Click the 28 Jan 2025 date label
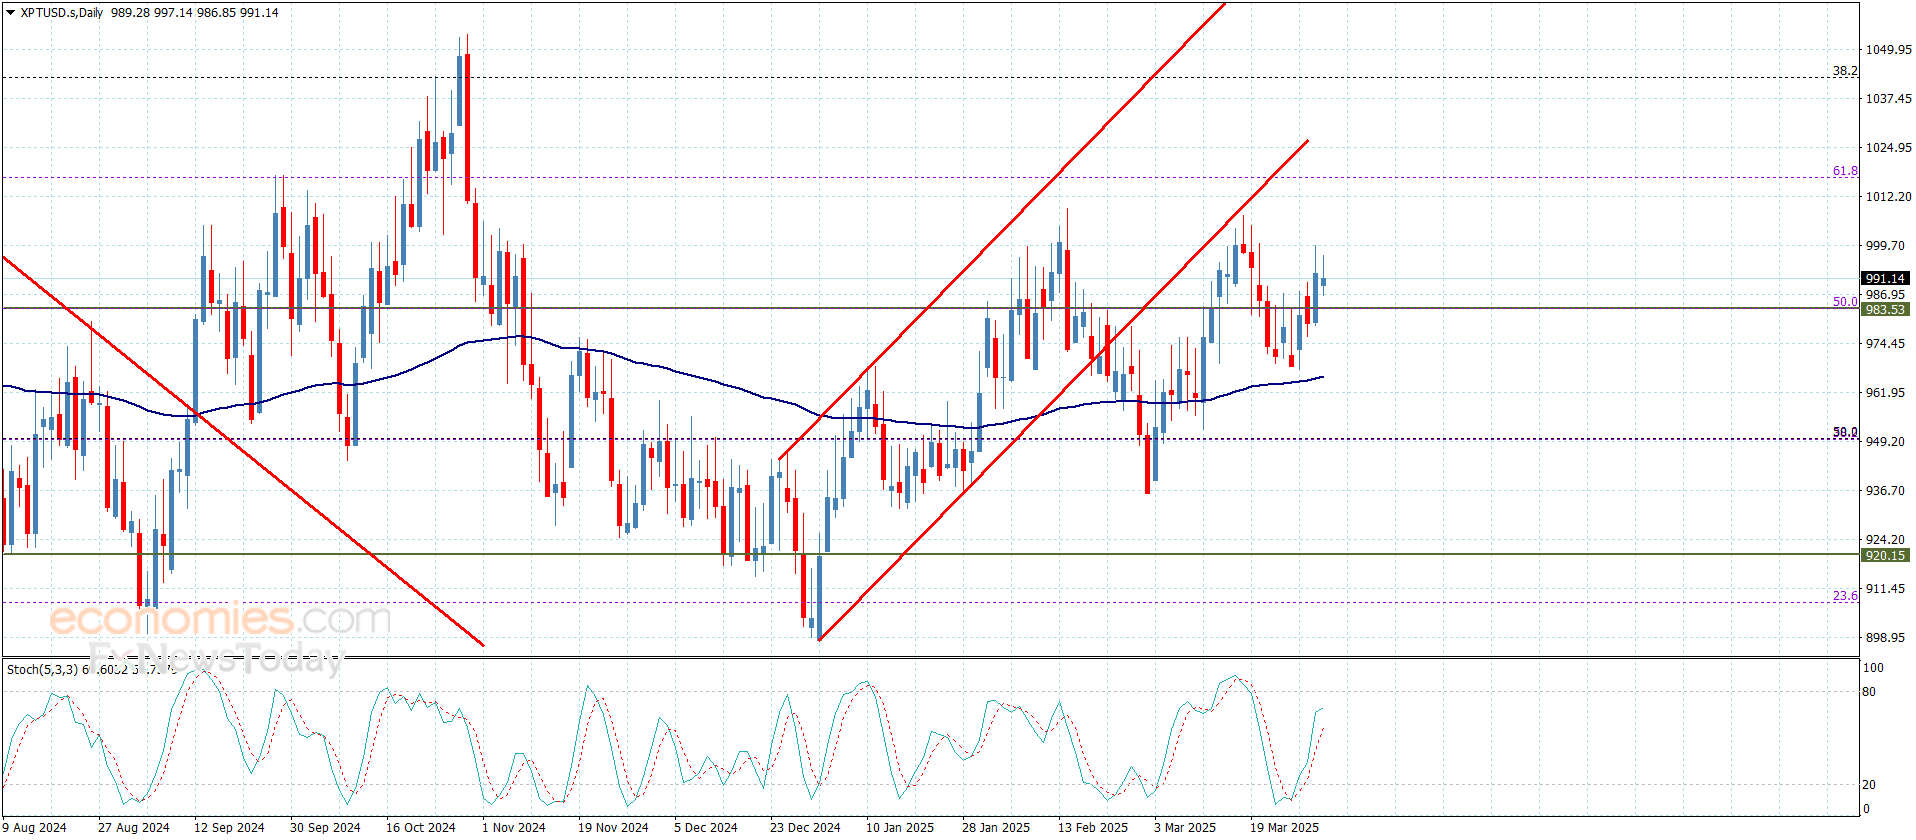The height and width of the screenshot is (840, 1916). pos(996,827)
